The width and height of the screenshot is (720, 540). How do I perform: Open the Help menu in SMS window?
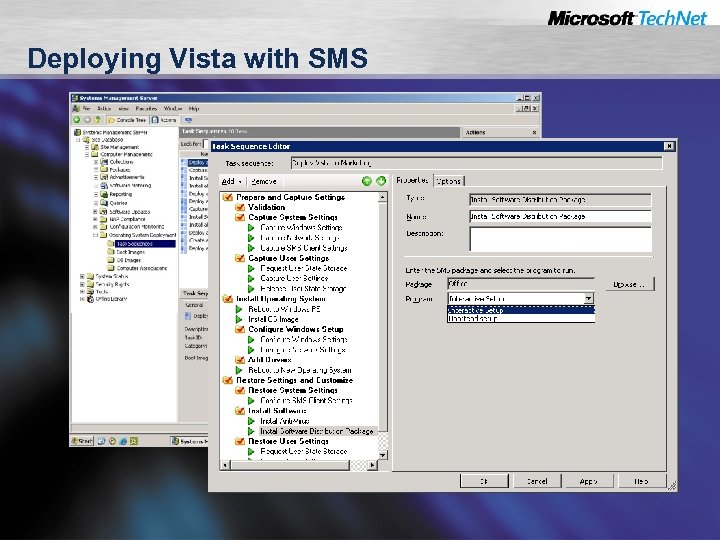point(194,109)
